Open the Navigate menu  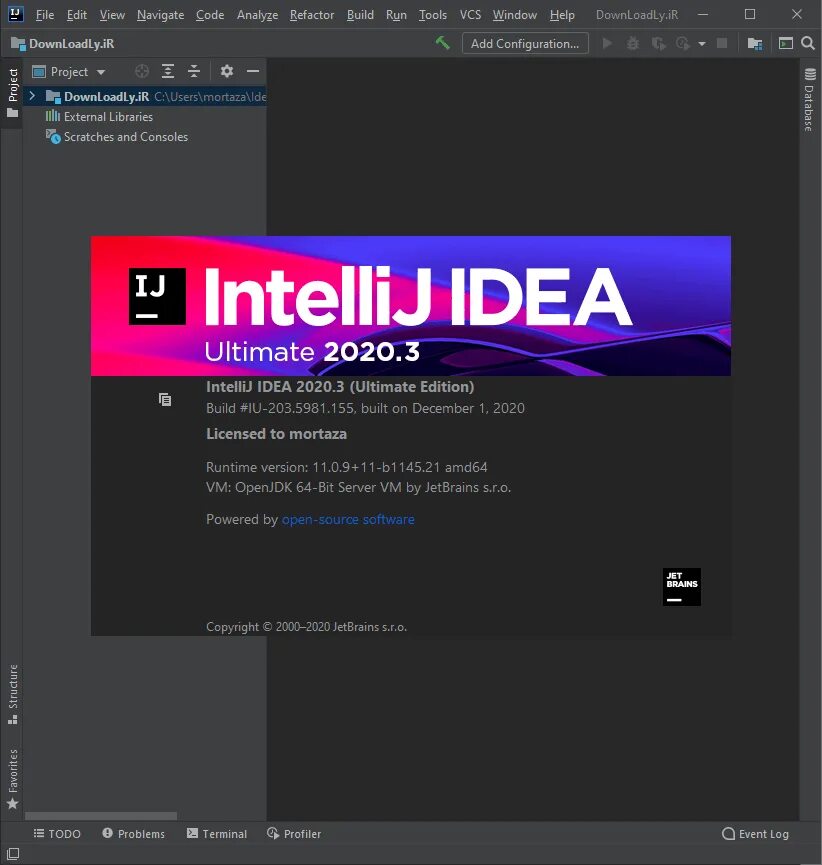(161, 15)
